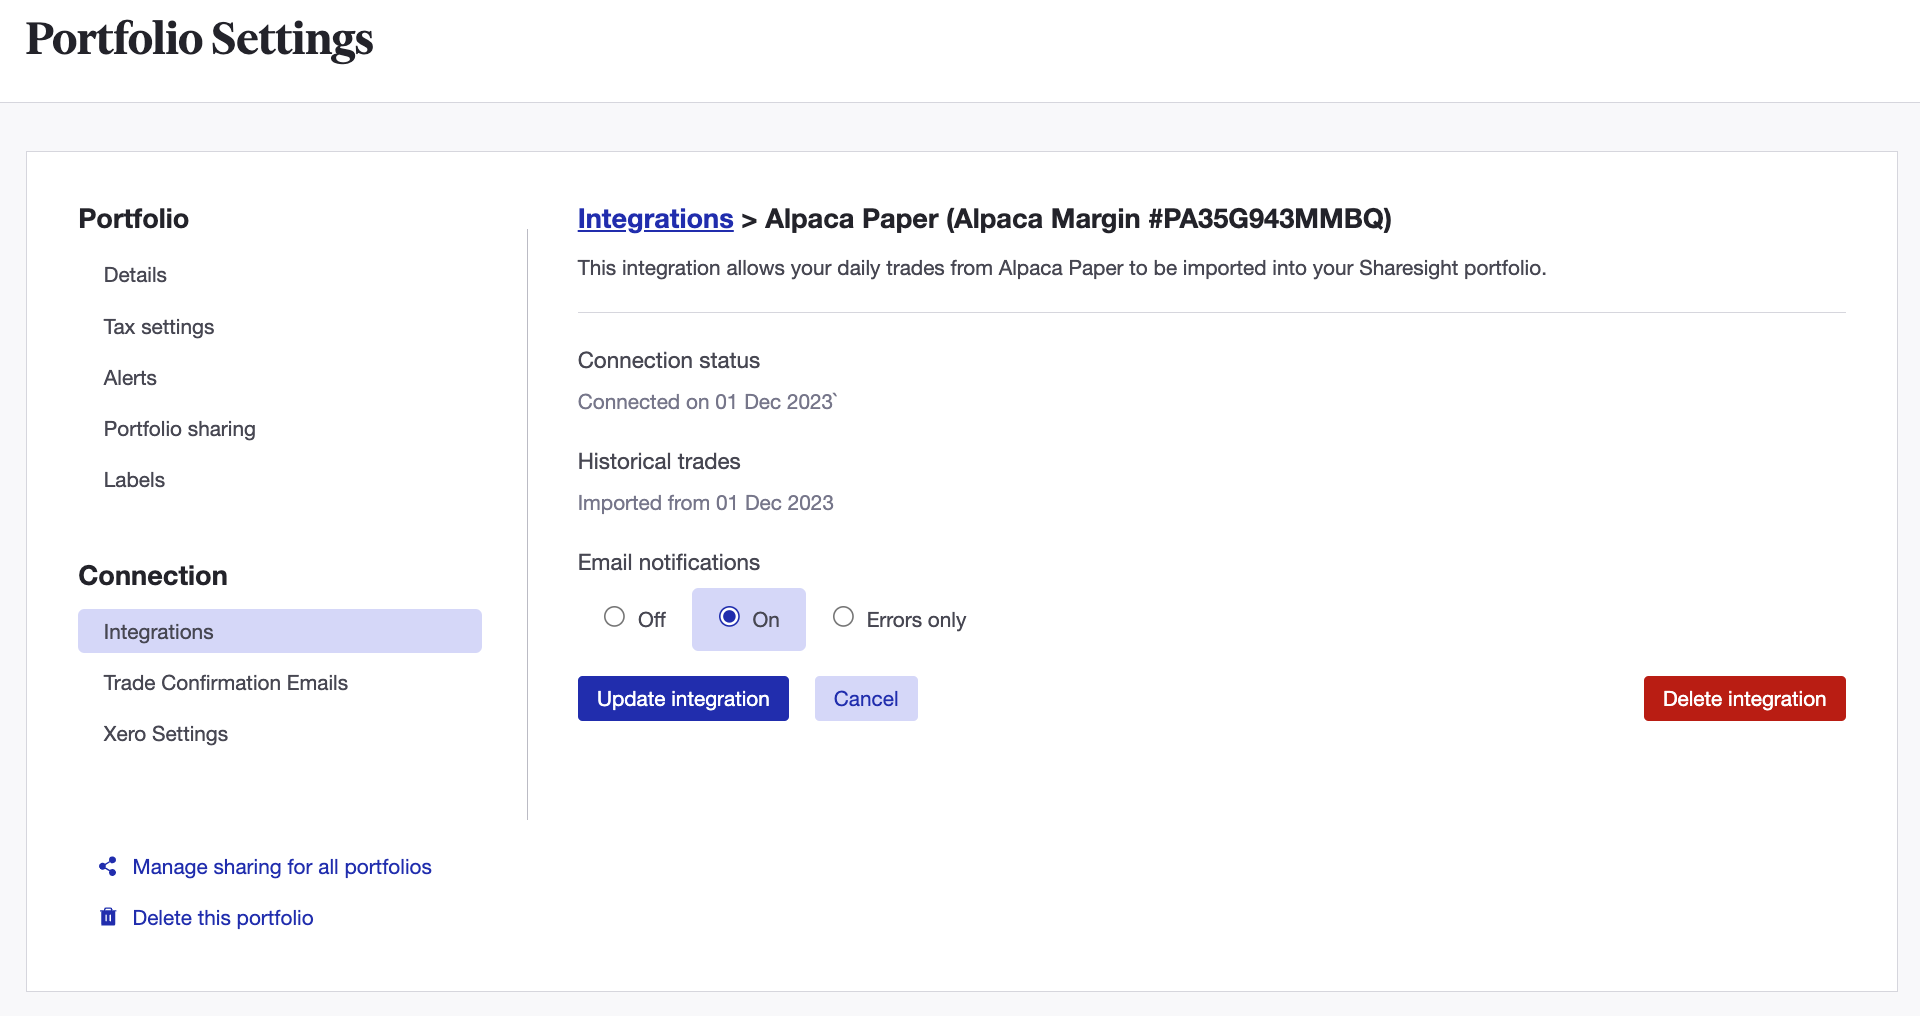Select the Off email notifications radio
The width and height of the screenshot is (1920, 1016).
(x=614, y=617)
